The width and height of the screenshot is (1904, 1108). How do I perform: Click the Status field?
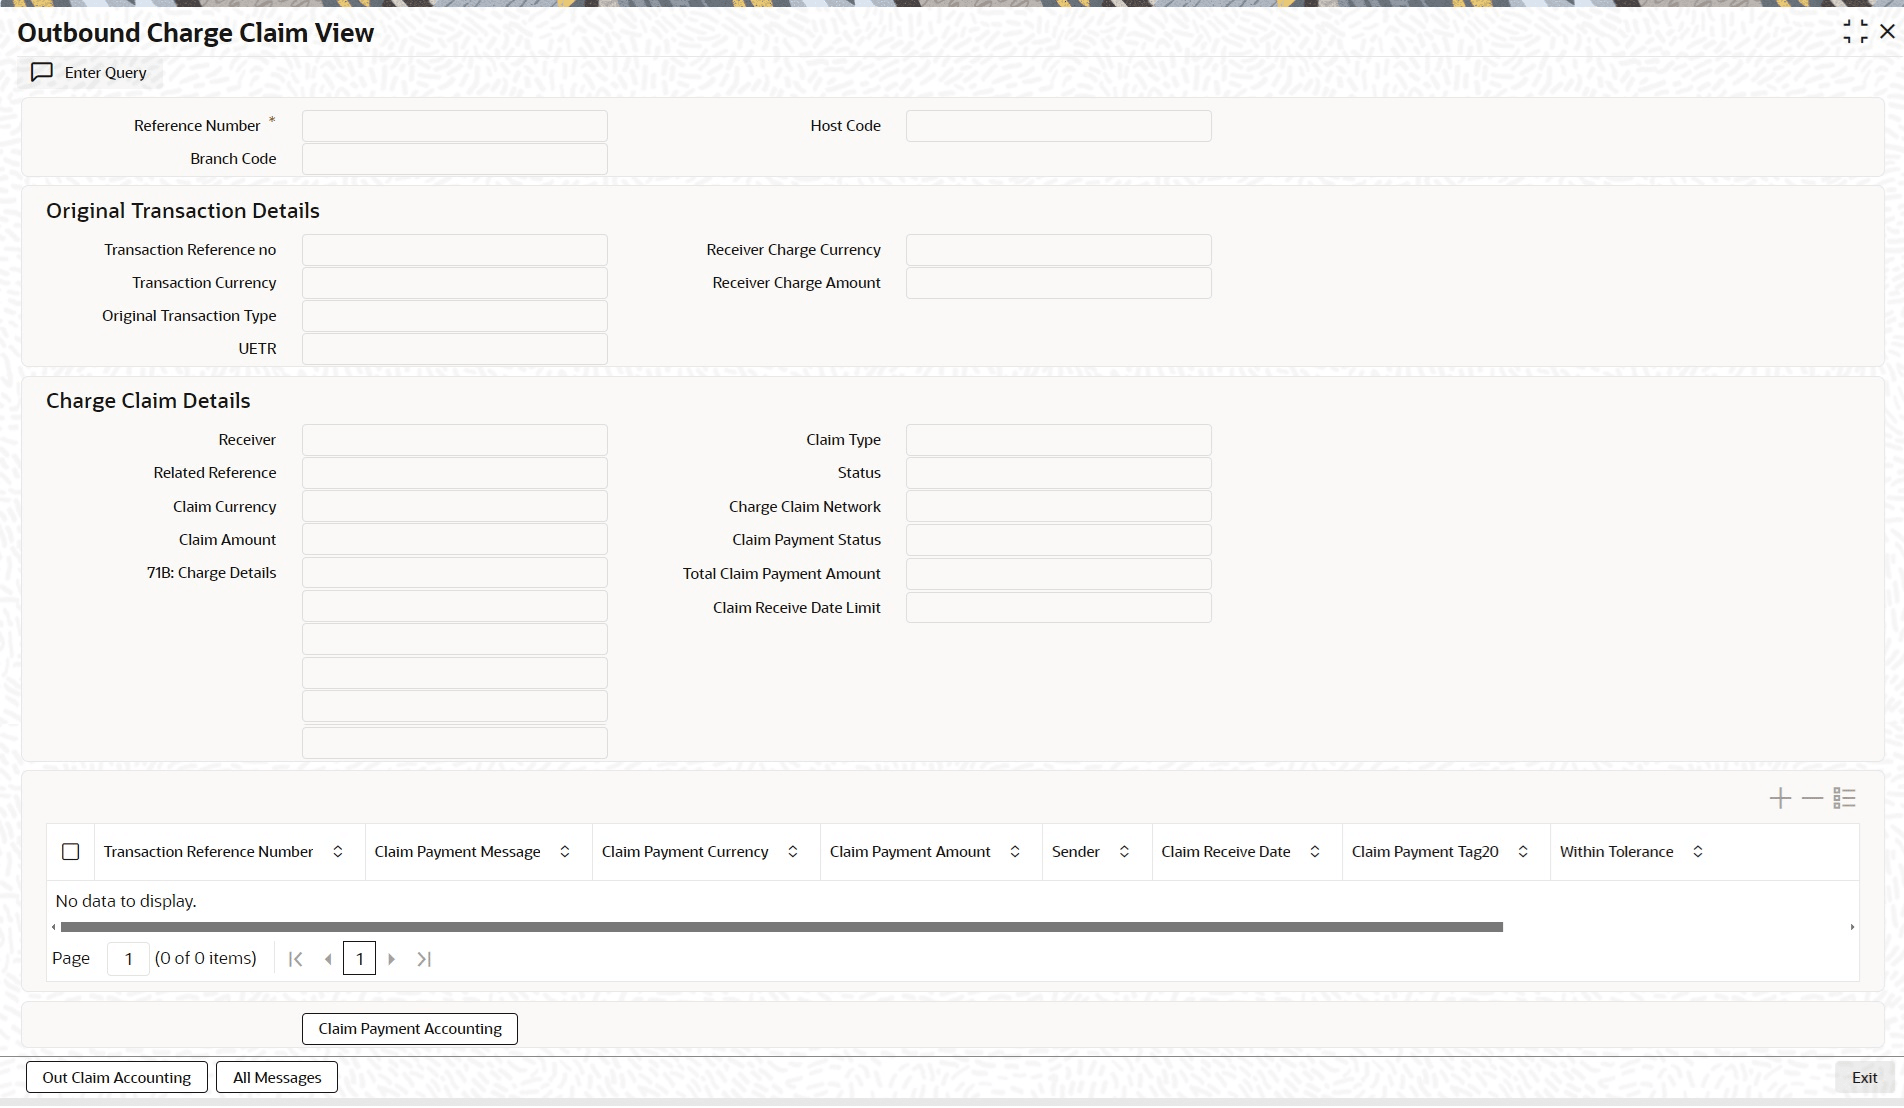pos(1059,473)
